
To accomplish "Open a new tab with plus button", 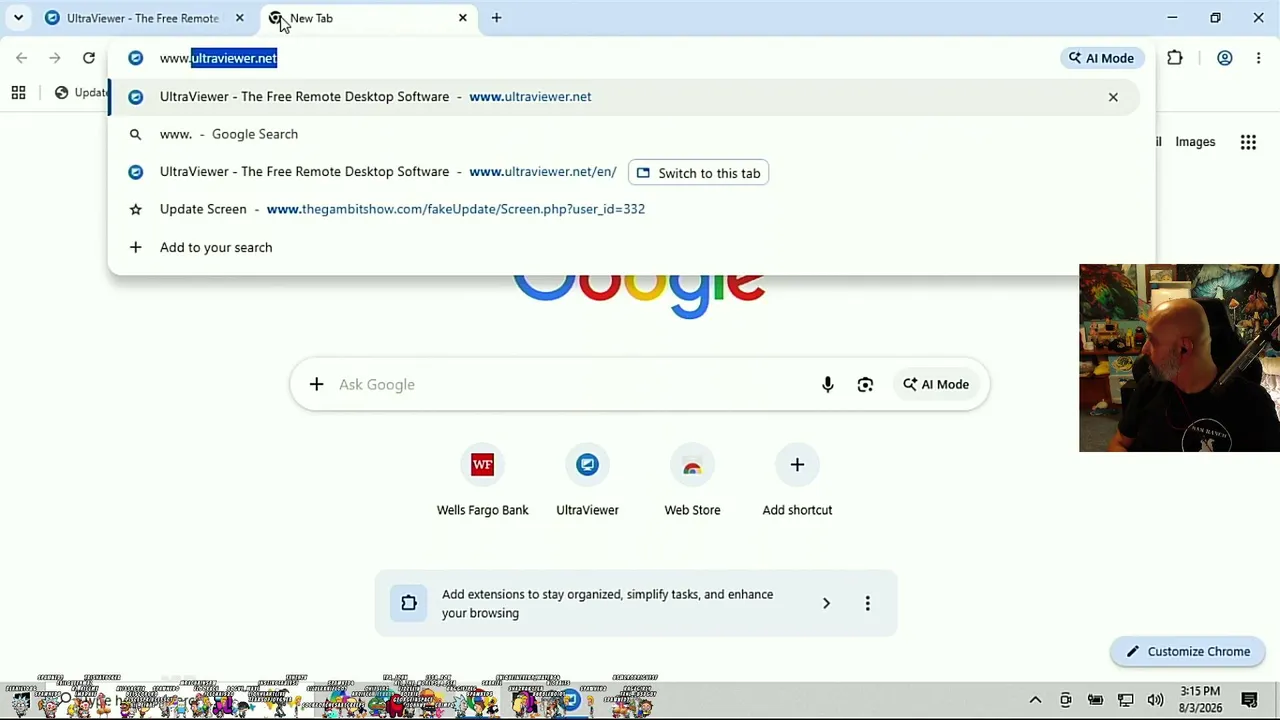I will (496, 18).
